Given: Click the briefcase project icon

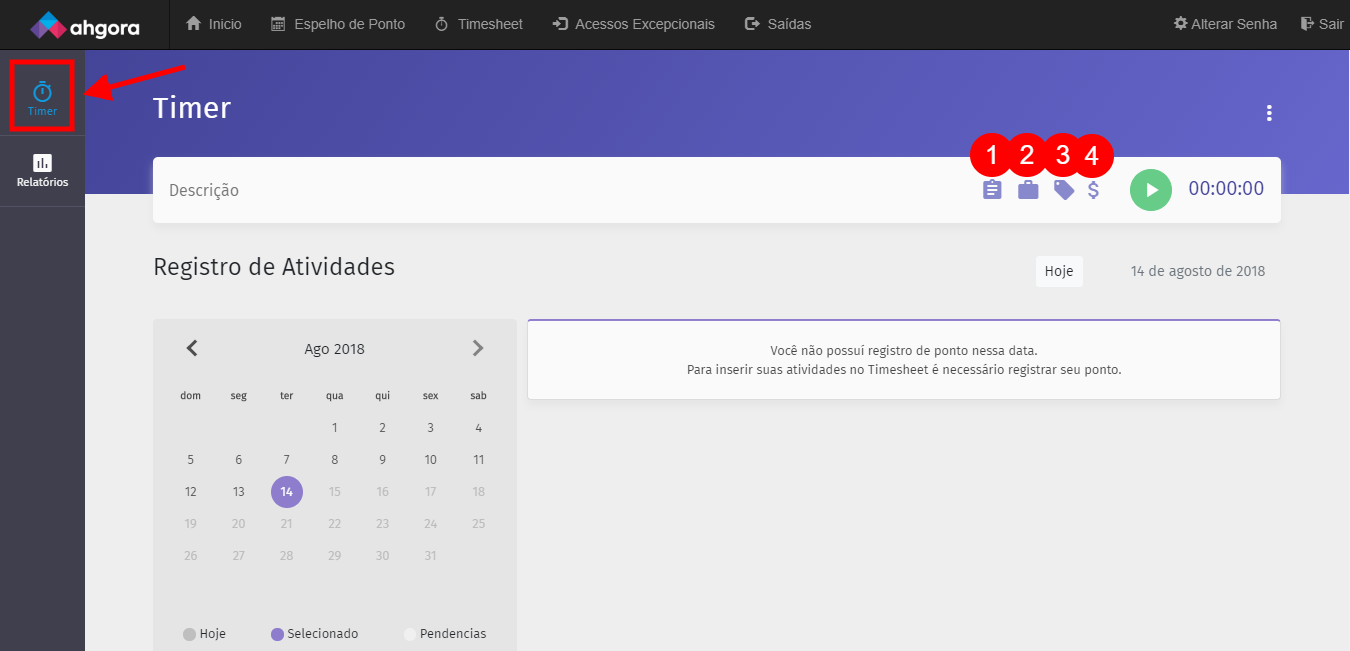Looking at the screenshot, I should (1028, 190).
